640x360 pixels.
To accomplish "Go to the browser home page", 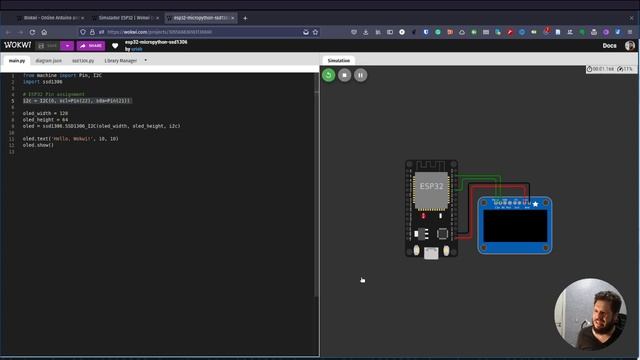I will [x=44, y=32].
